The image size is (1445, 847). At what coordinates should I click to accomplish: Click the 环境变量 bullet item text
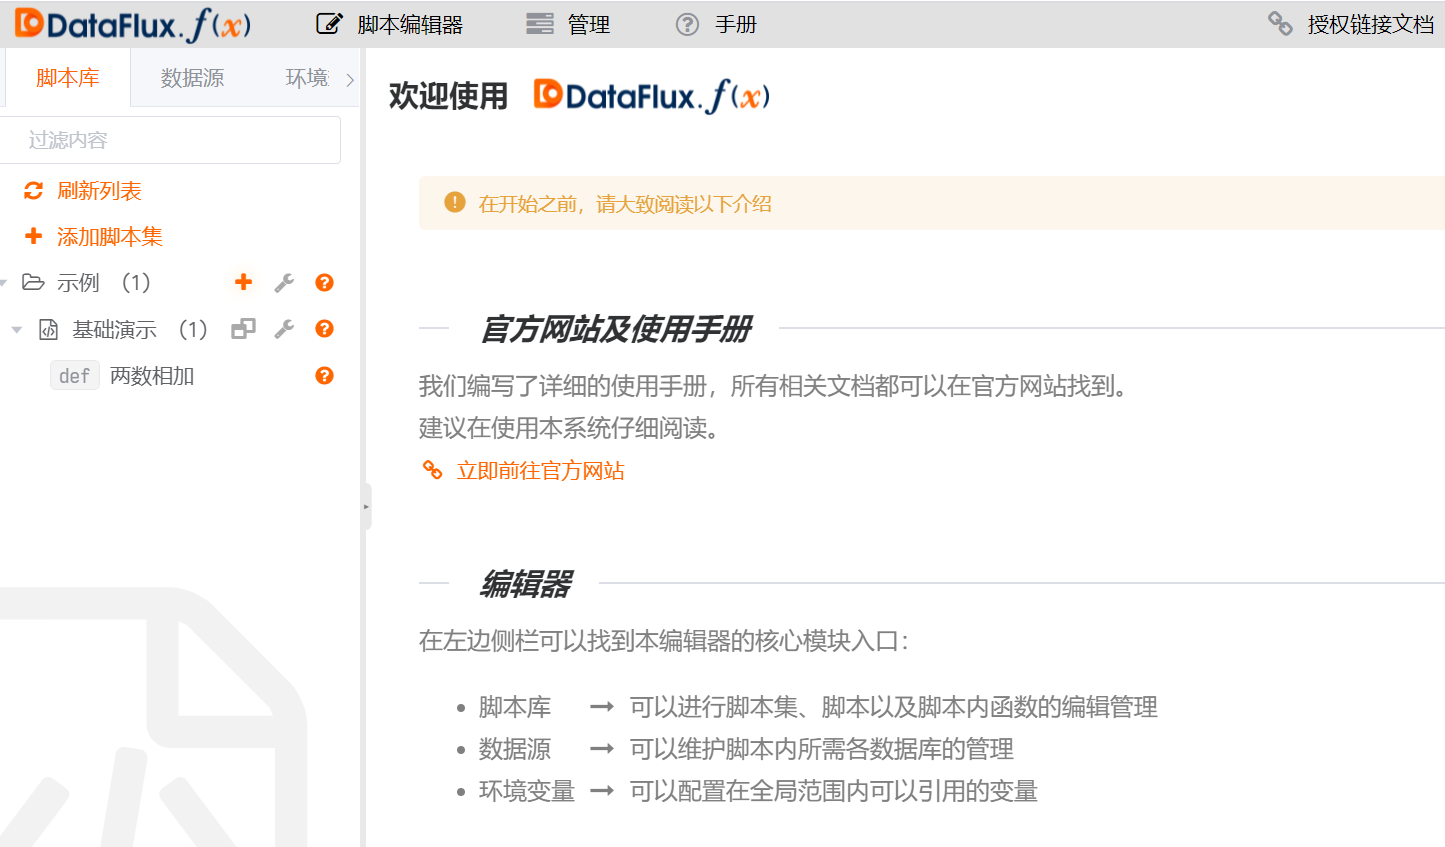tap(527, 791)
